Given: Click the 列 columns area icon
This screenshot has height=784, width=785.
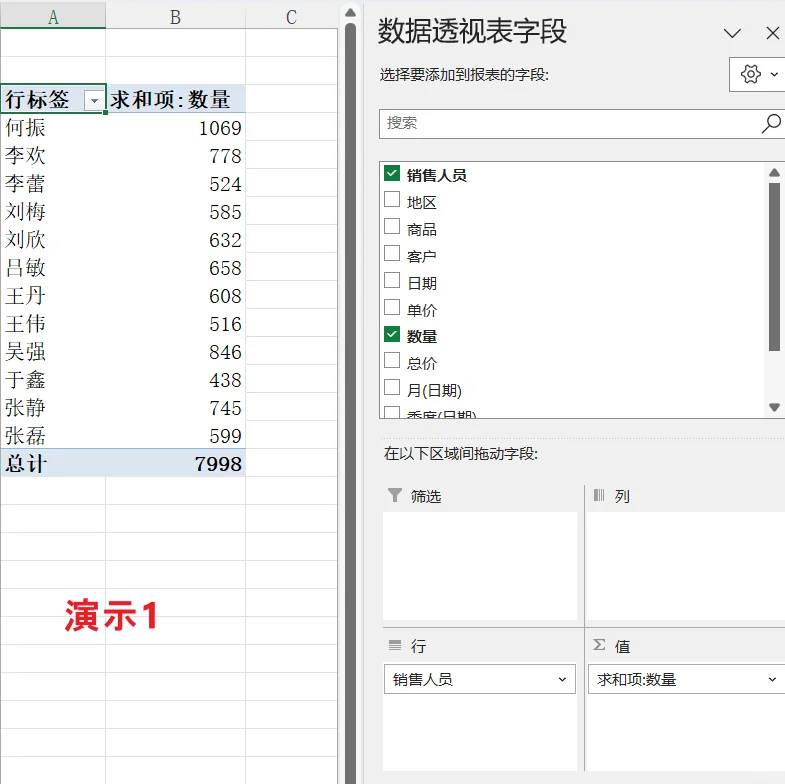Looking at the screenshot, I should (599, 495).
